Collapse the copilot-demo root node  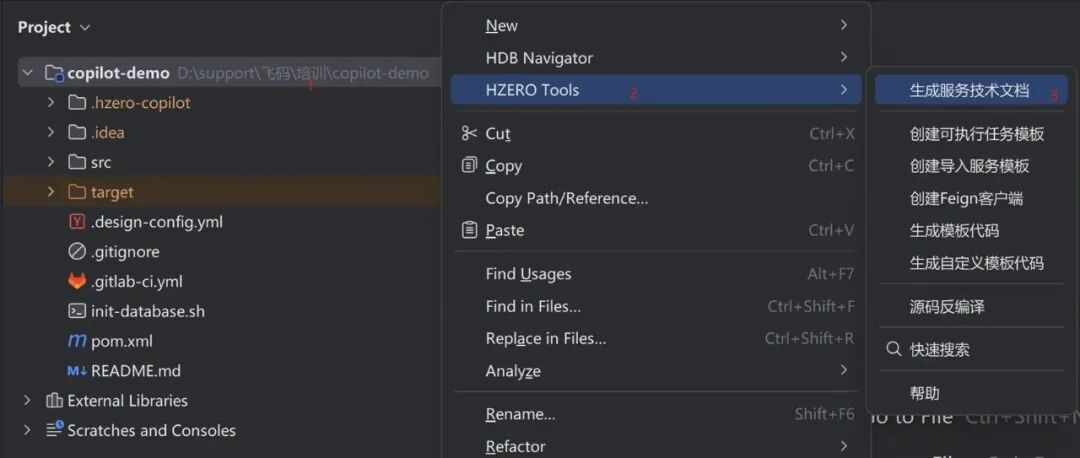(28, 73)
